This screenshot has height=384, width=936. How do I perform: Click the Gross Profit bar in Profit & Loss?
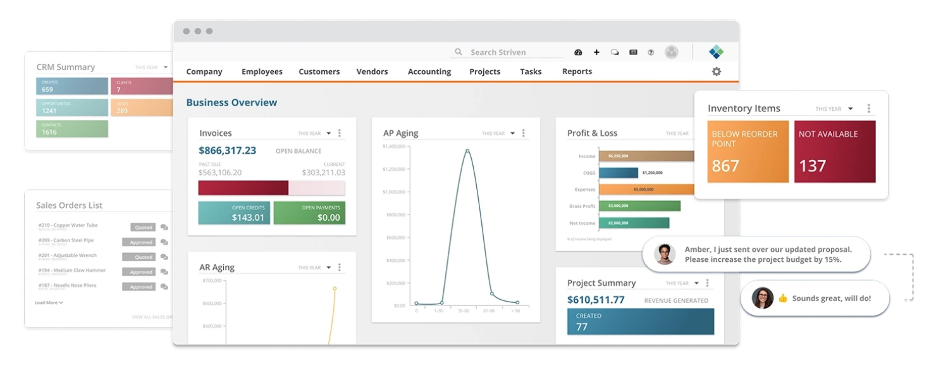coord(640,205)
